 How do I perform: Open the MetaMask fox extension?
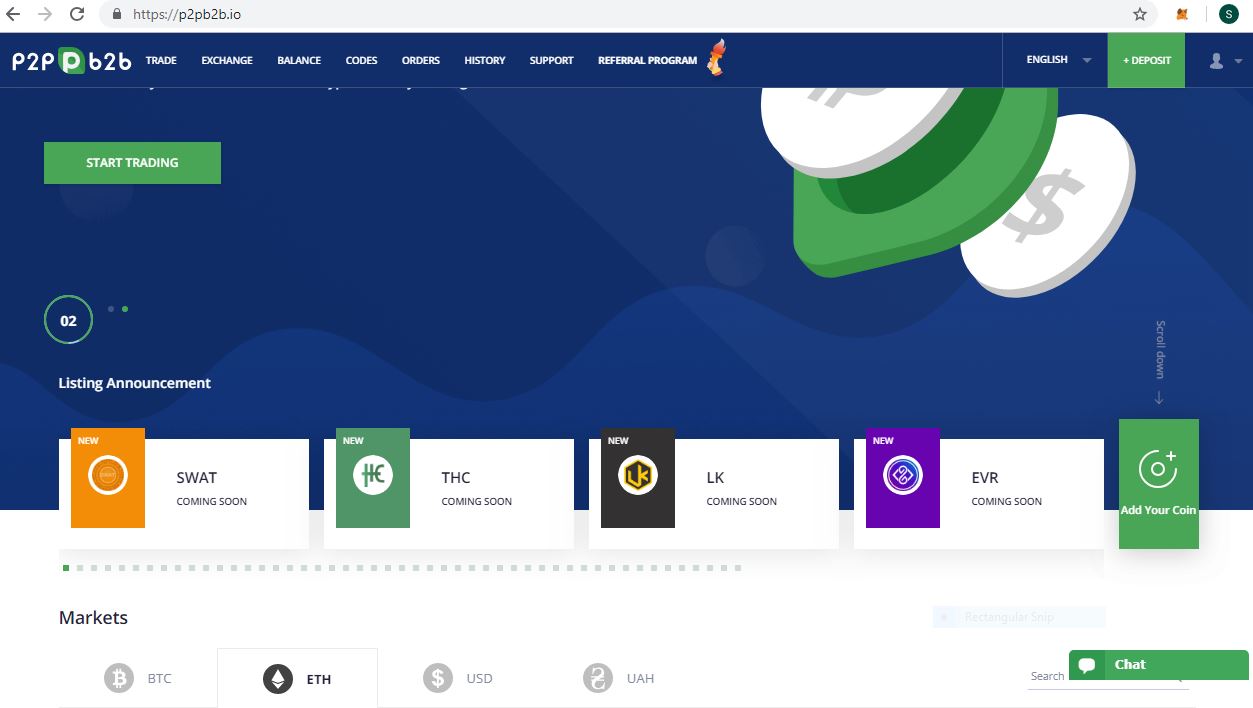1183,15
